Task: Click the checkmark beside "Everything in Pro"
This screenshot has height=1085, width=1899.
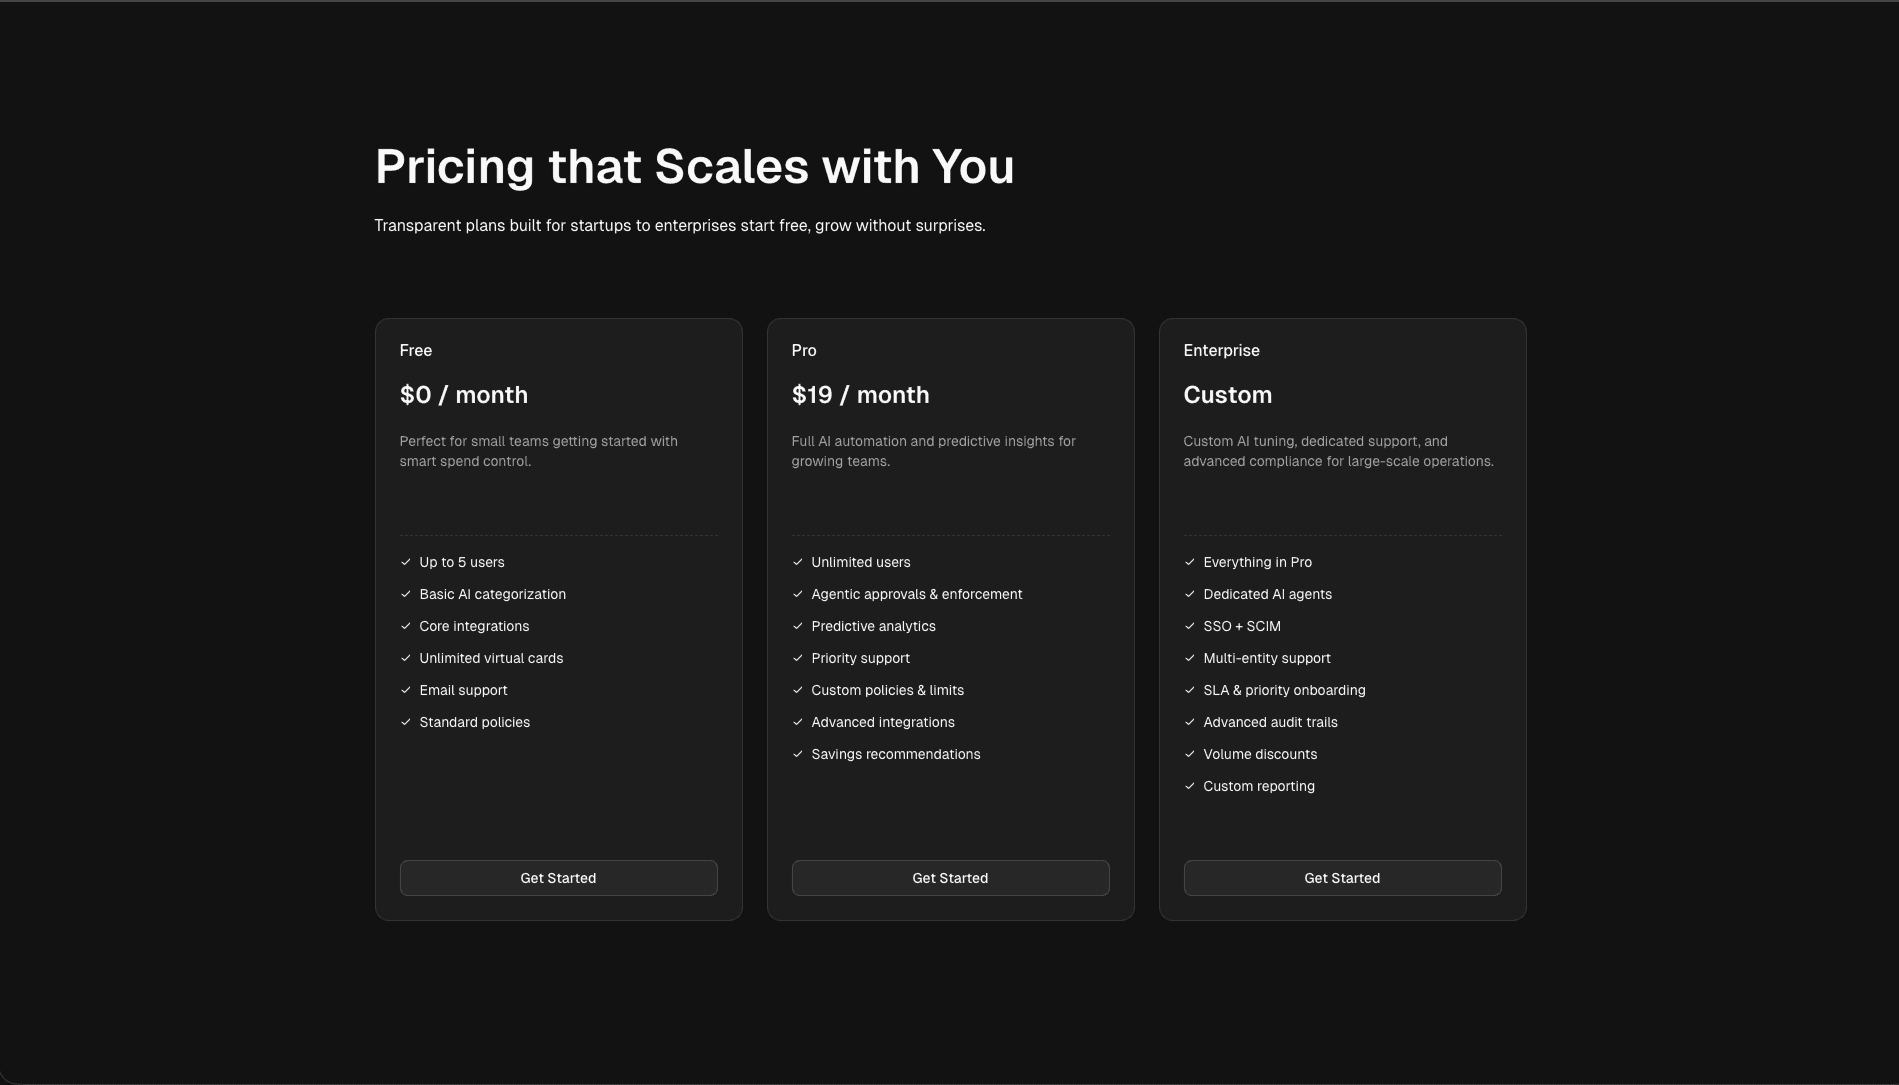Action: click(x=1190, y=562)
